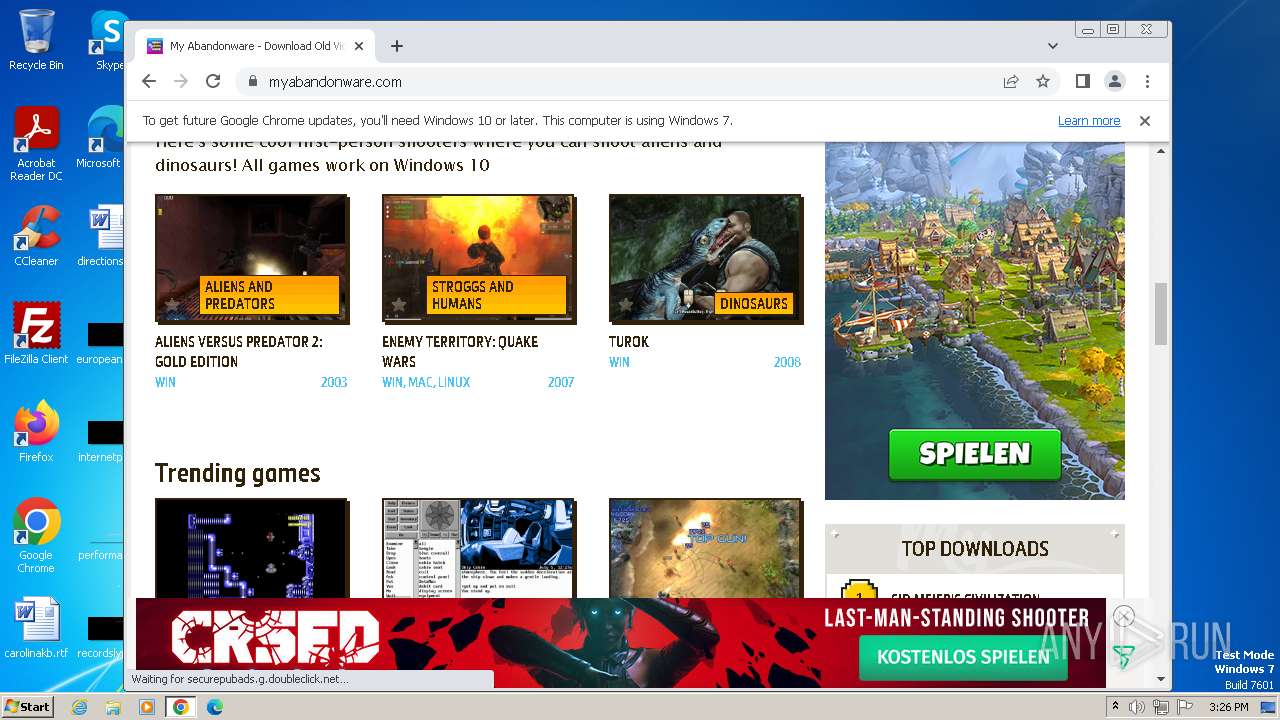Open Chrome side panel icon
1280x720 pixels.
1082,82
